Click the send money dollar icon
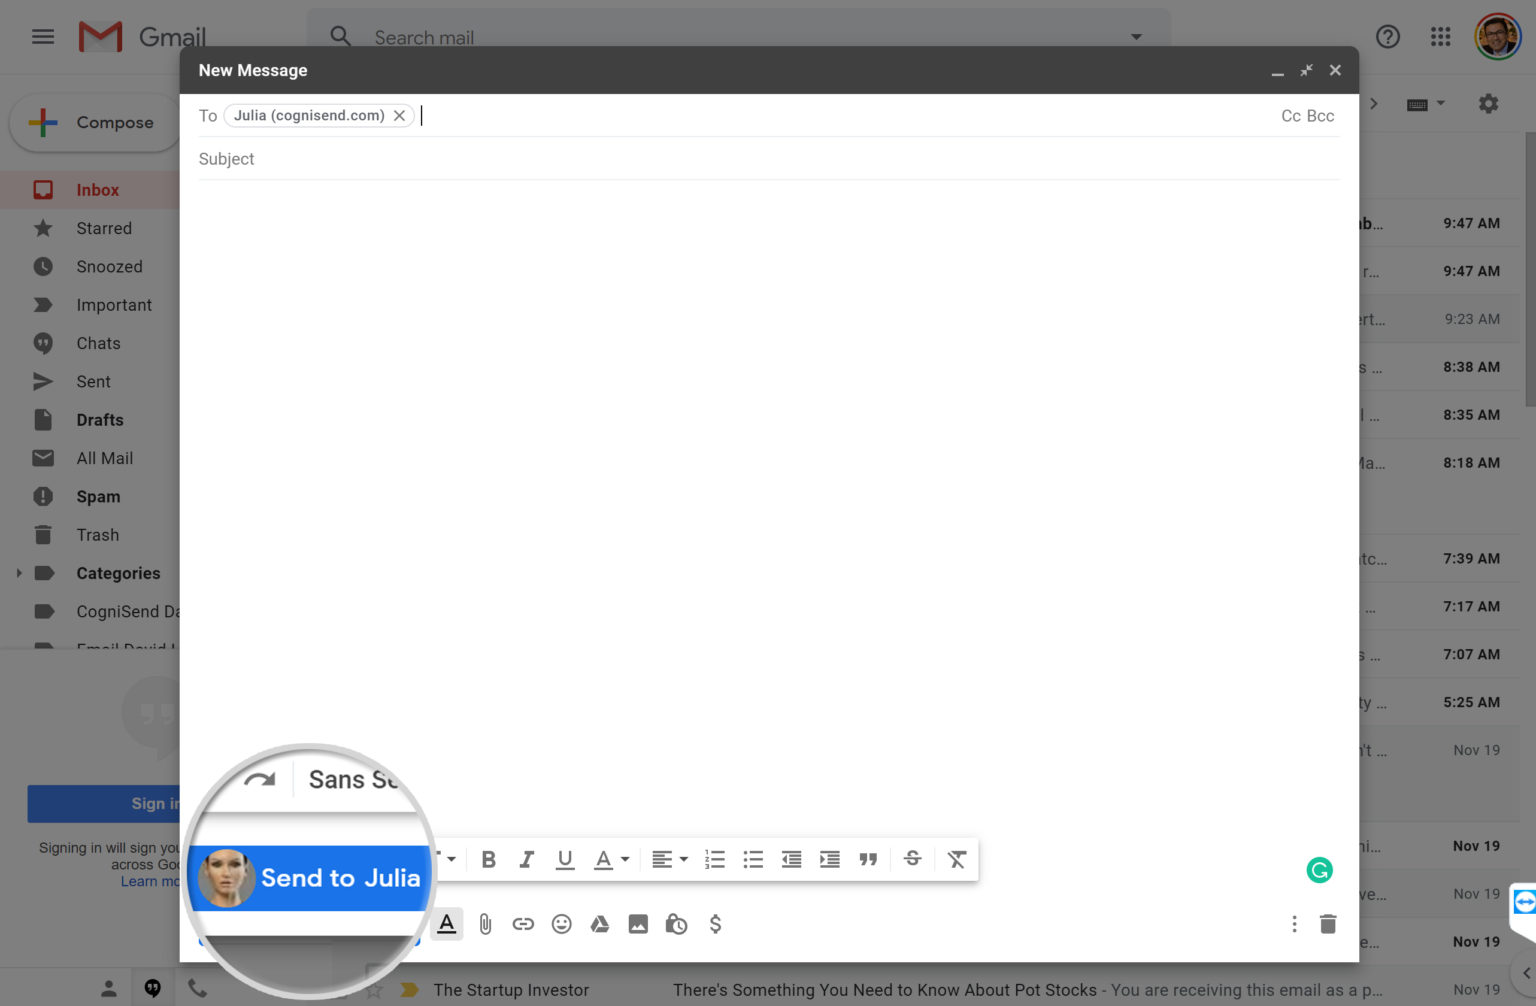Screen dimensions: 1536x1006 coord(715,924)
